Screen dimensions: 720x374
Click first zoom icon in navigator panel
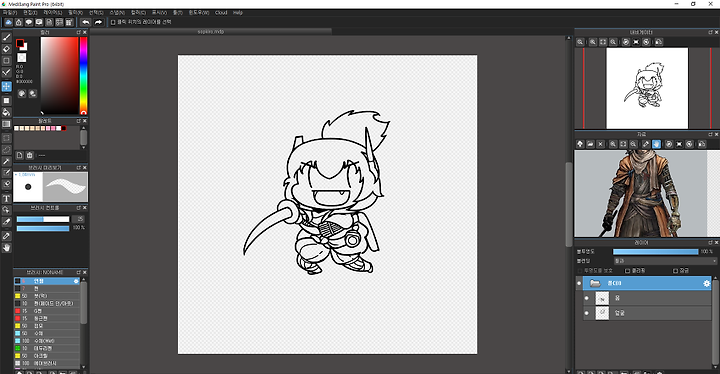[x=580, y=42]
